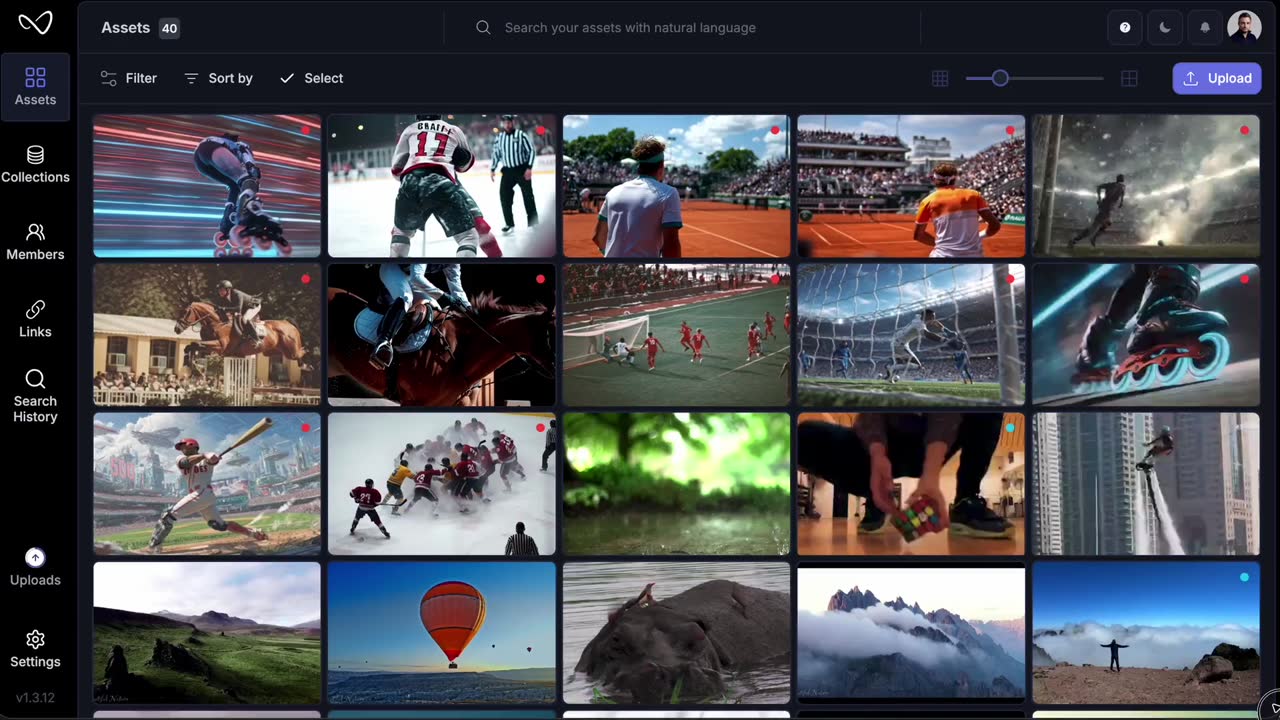Switch to the small grid view layout

[939, 78]
